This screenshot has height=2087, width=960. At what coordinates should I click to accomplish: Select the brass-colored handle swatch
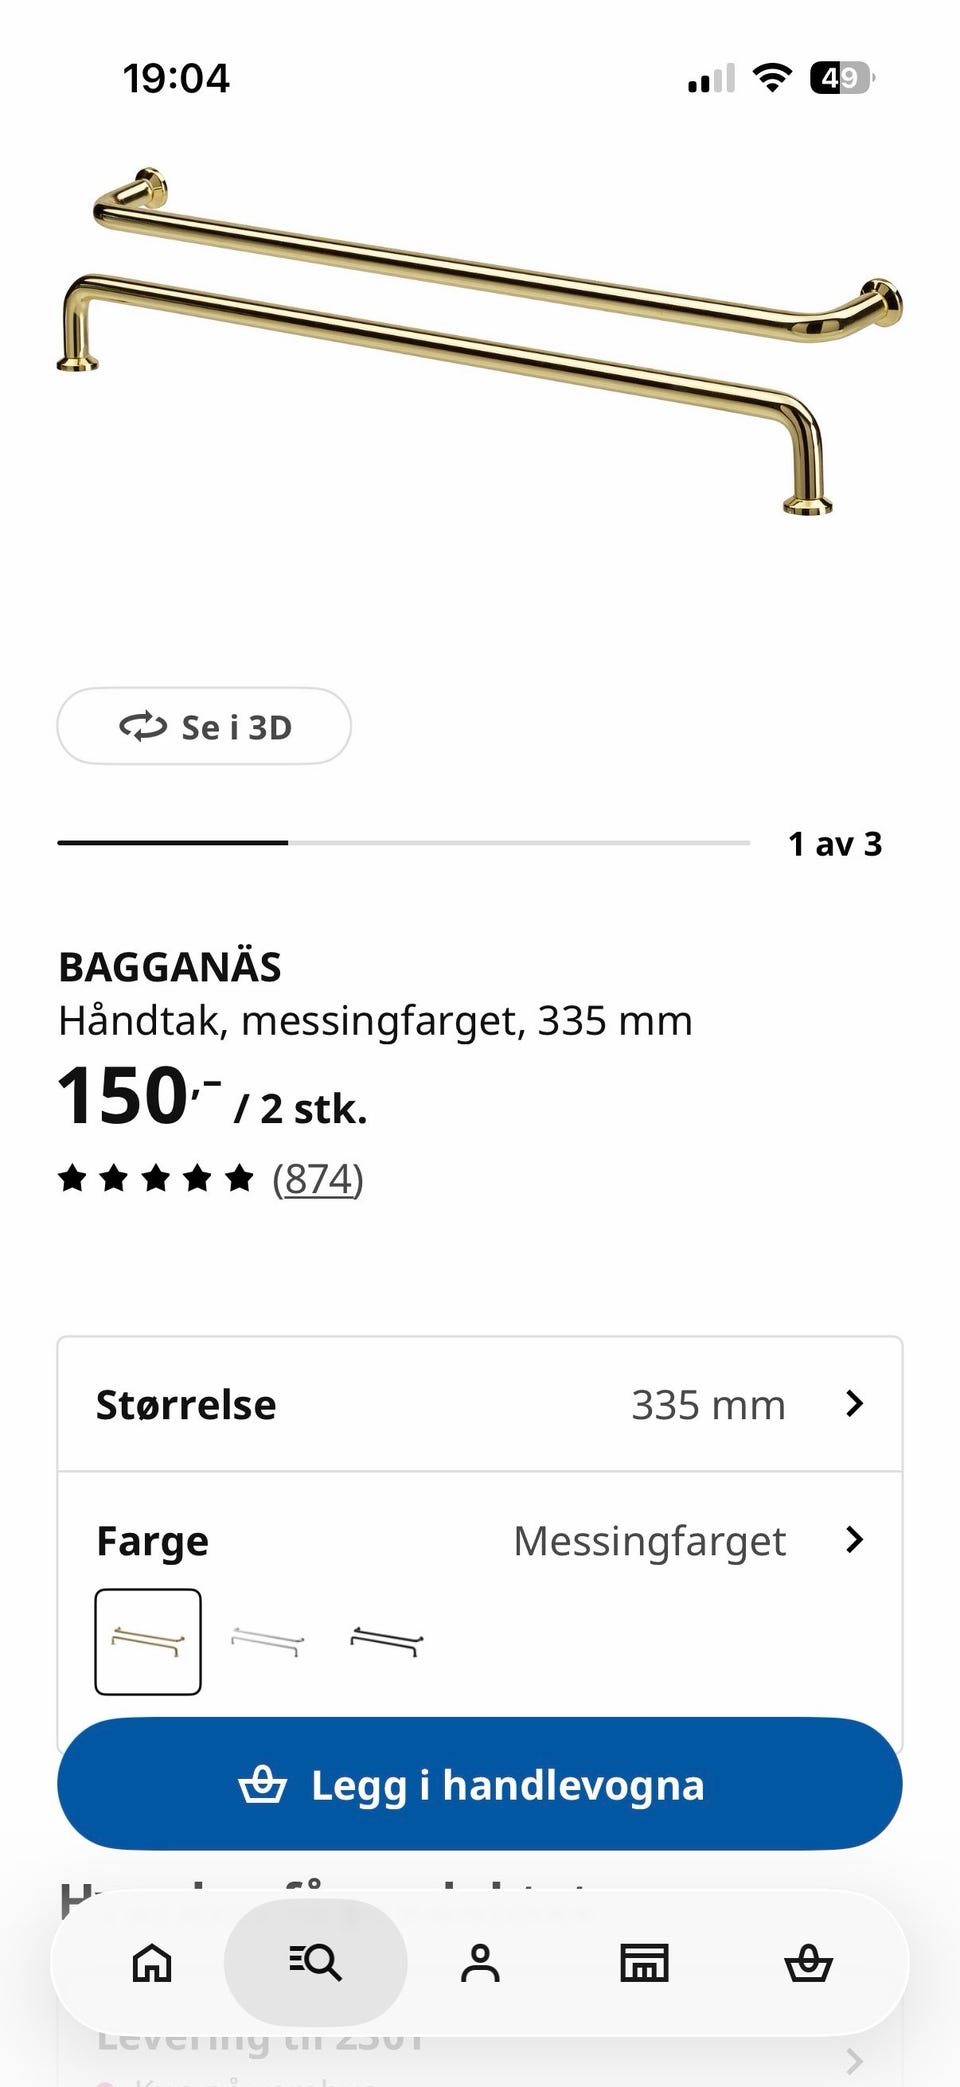pyautogui.click(x=148, y=1641)
